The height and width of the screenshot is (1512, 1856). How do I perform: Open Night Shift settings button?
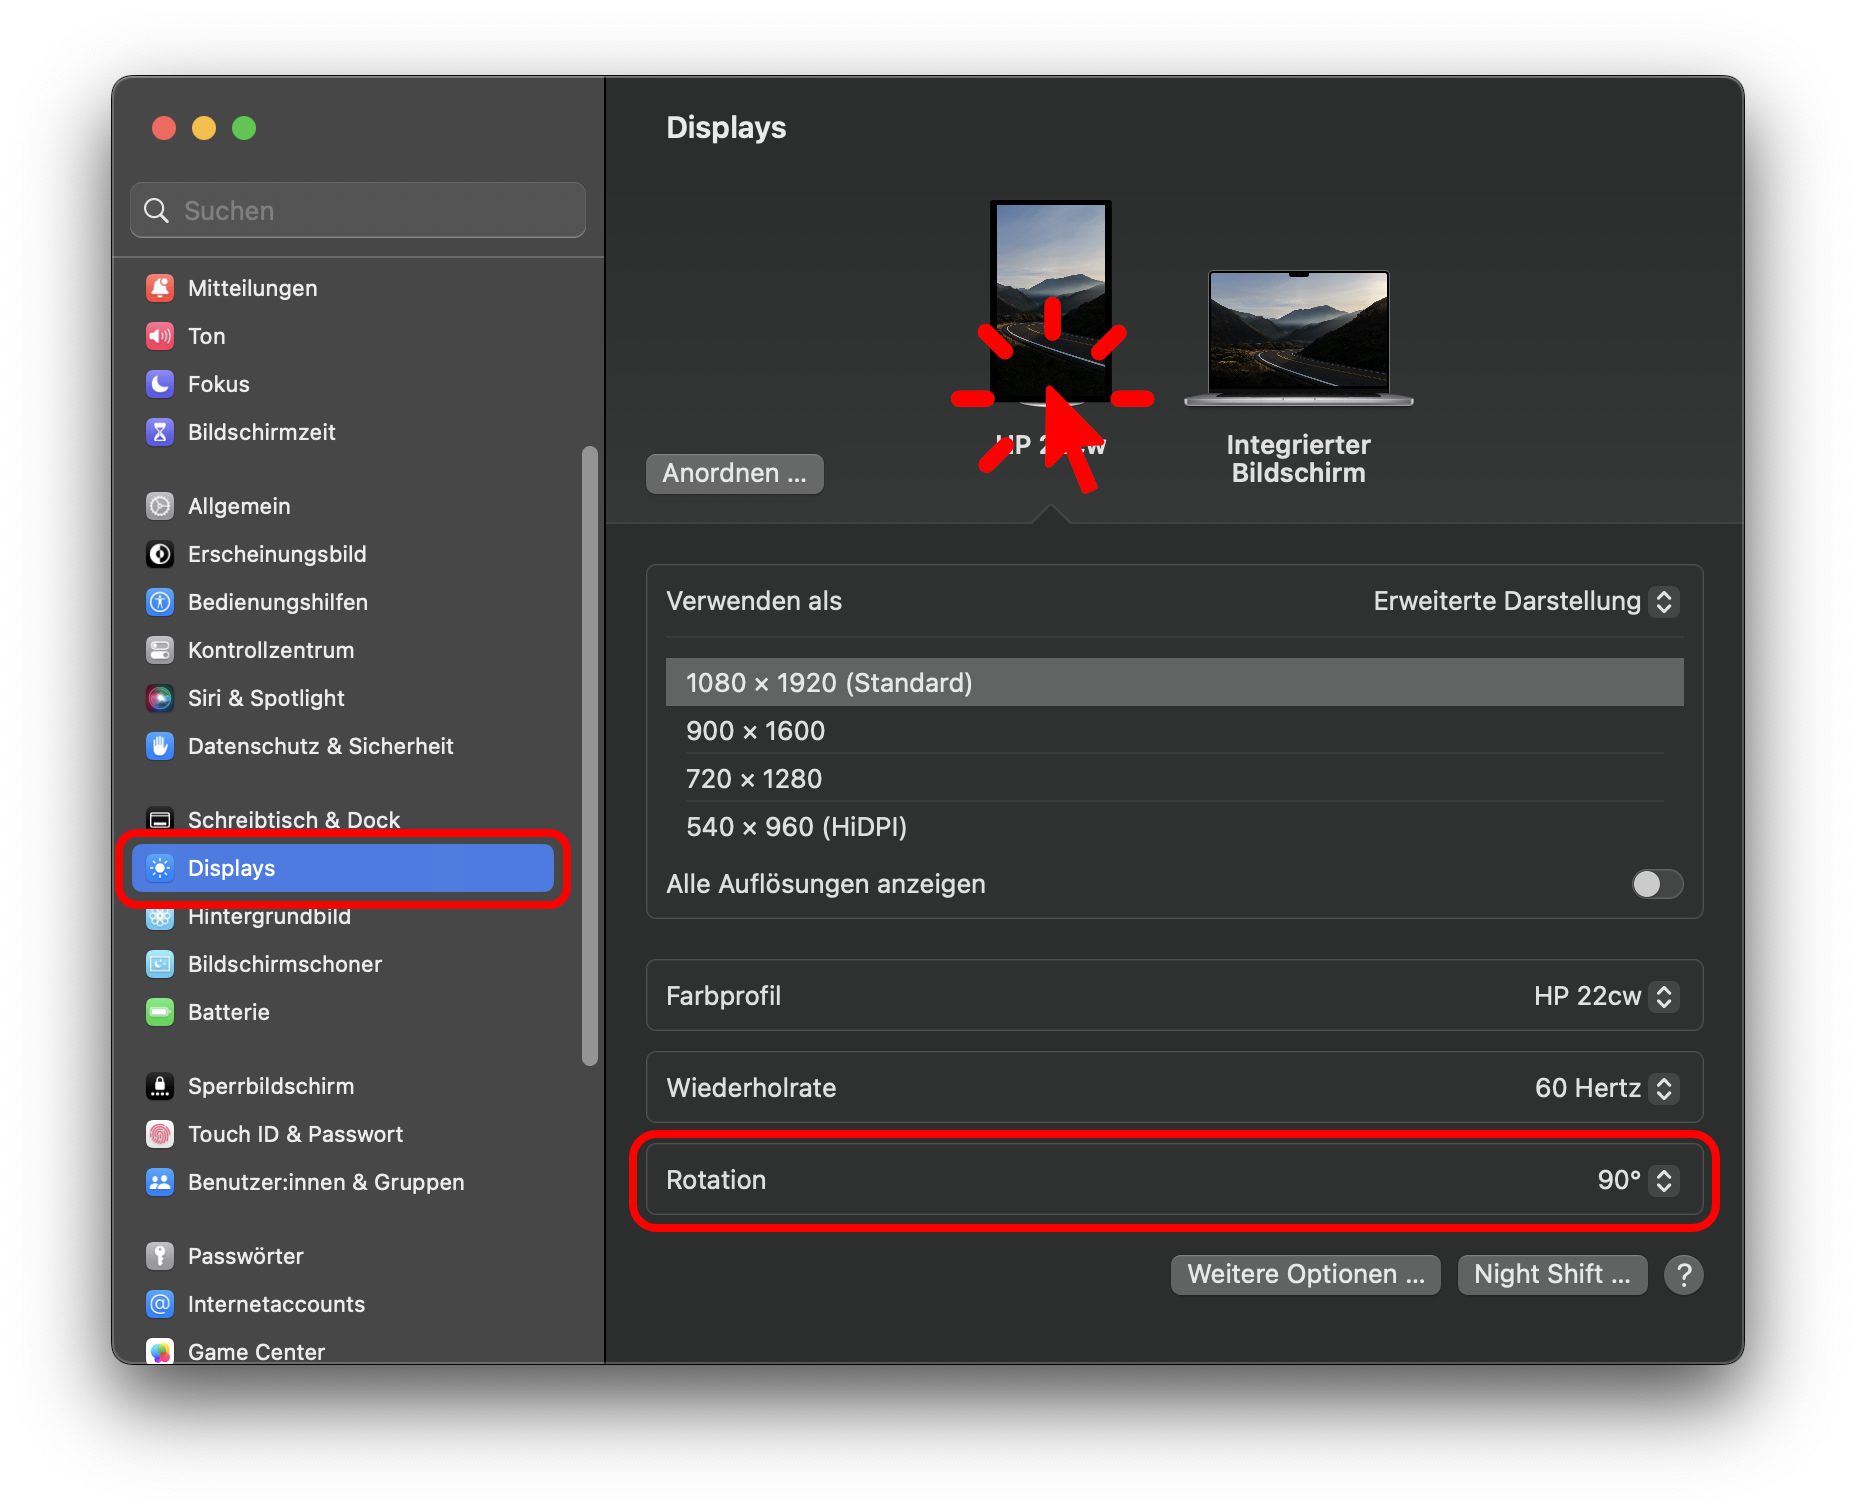tap(1551, 1274)
